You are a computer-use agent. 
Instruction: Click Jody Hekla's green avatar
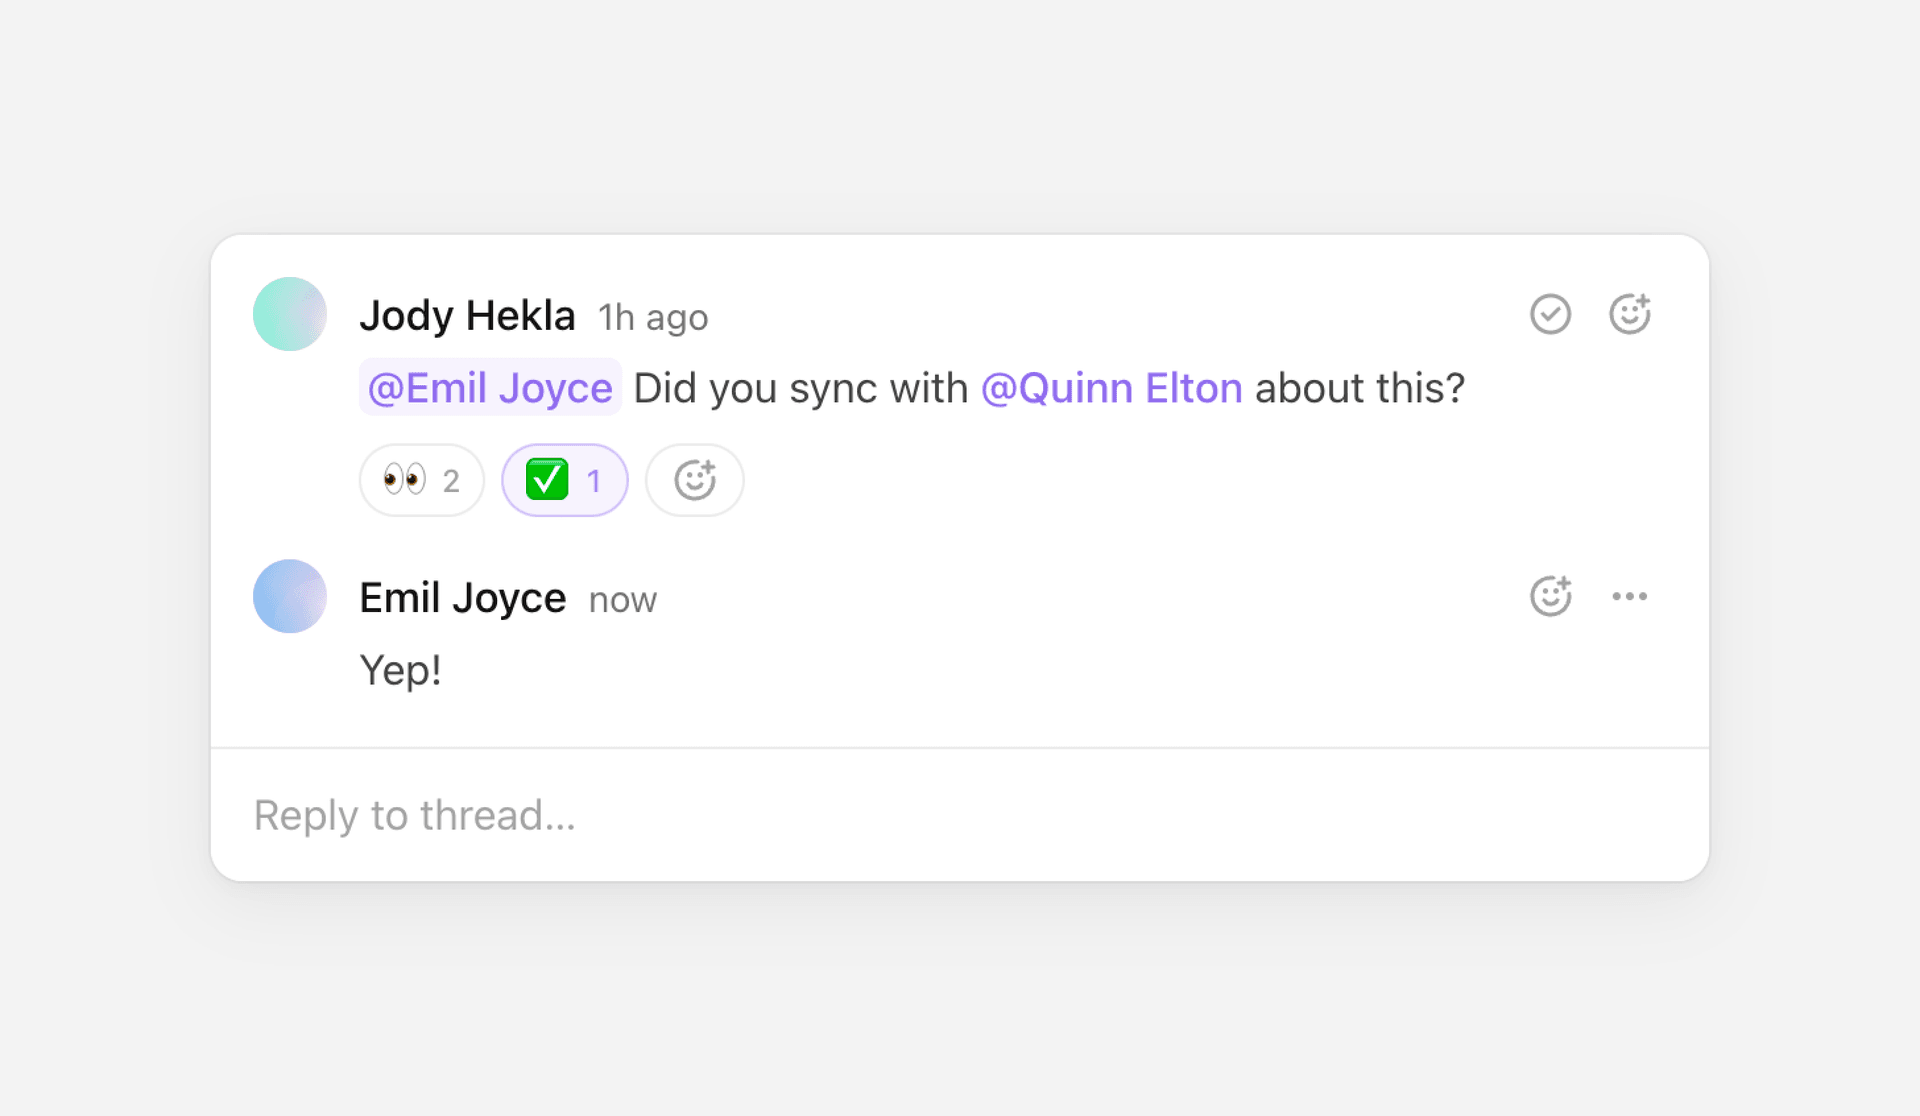290,314
